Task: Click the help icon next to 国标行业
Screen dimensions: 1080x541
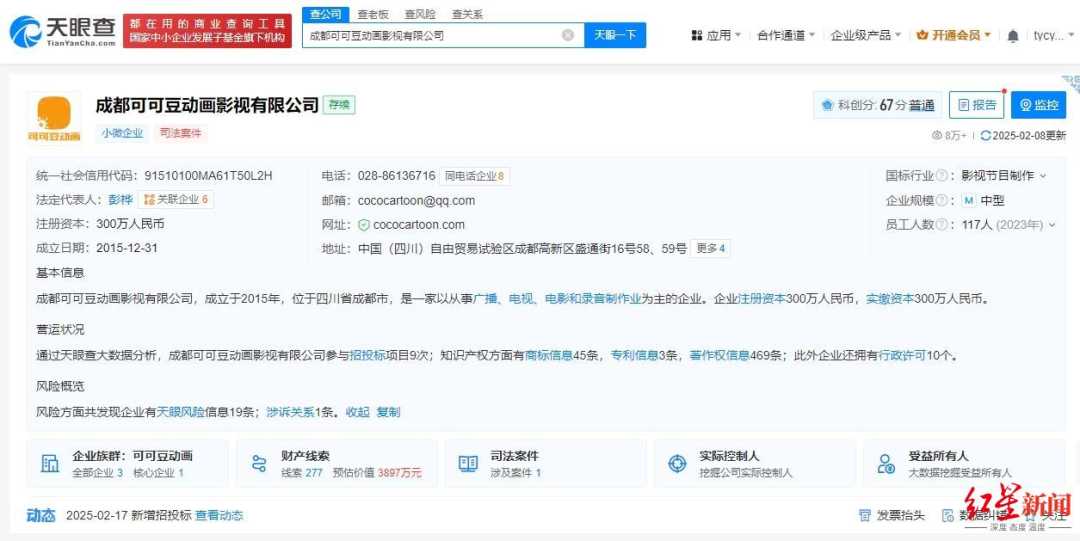Action: pyautogui.click(x=941, y=176)
